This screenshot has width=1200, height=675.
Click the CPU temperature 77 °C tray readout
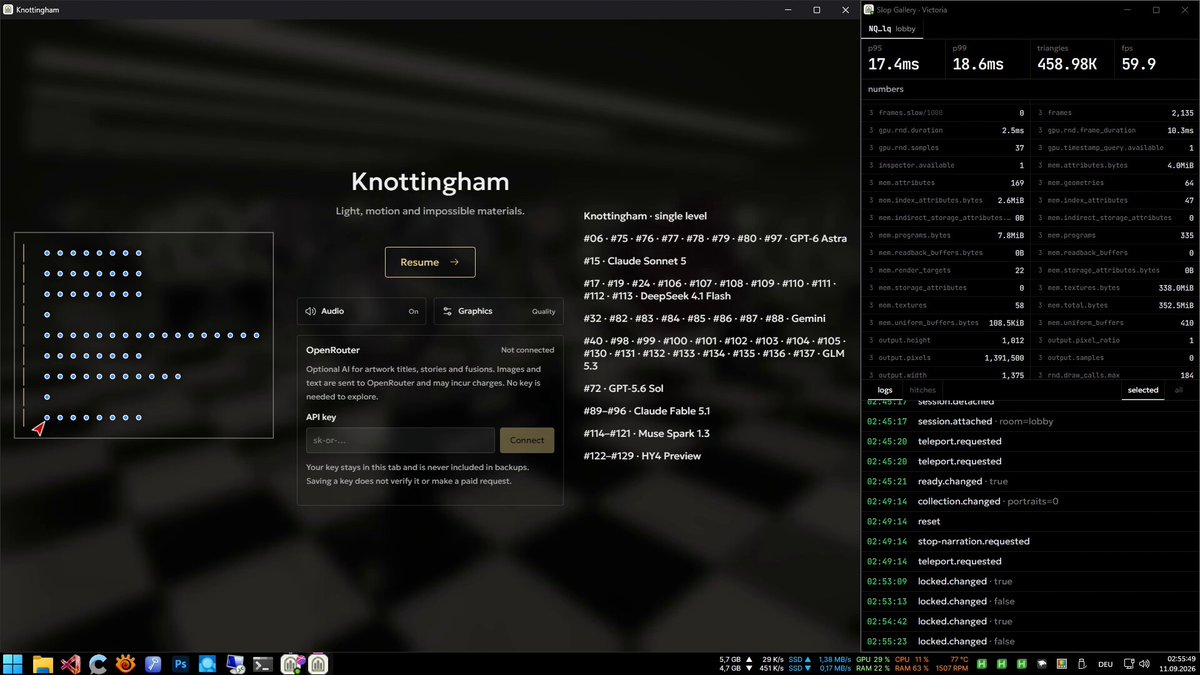pyautogui.click(x=959, y=659)
